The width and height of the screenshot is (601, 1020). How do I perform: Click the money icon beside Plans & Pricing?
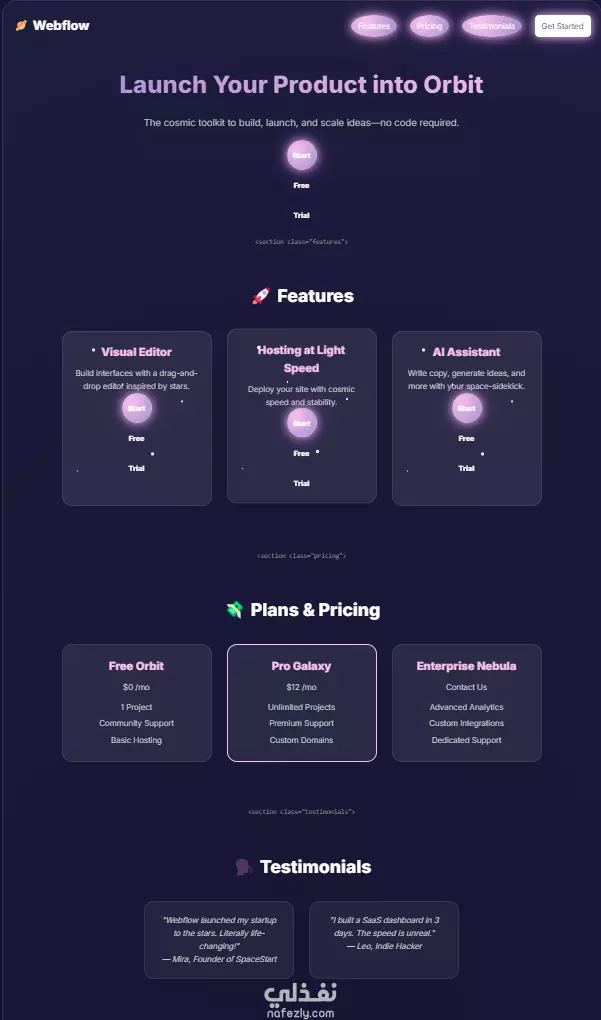(x=234, y=610)
